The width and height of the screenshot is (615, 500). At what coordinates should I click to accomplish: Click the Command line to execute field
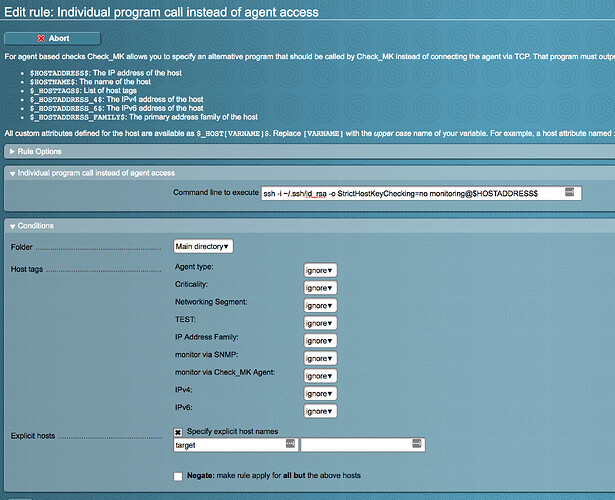point(421,193)
